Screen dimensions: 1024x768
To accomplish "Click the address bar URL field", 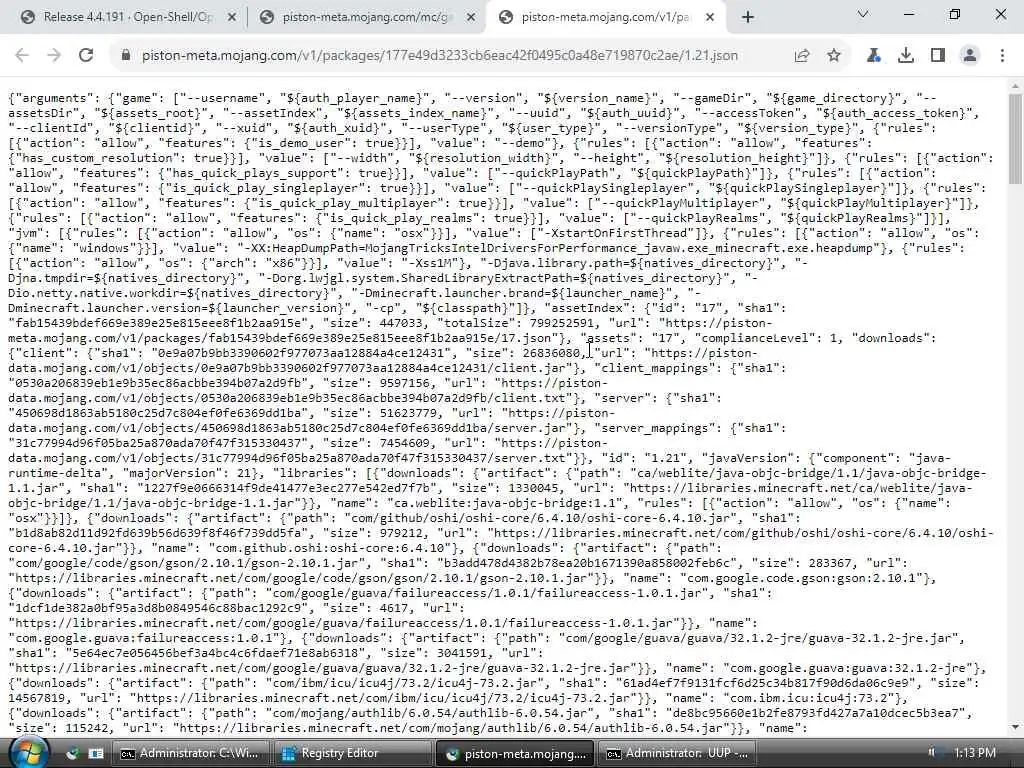I will (x=440, y=56).
